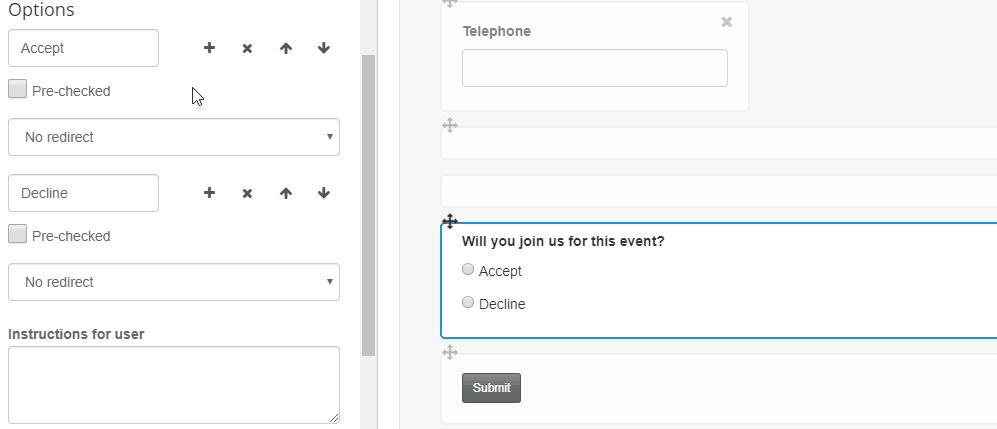This screenshot has height=429, width=997.
Task: Enable Pre-checked for the Accept option
Action: [x=18, y=89]
